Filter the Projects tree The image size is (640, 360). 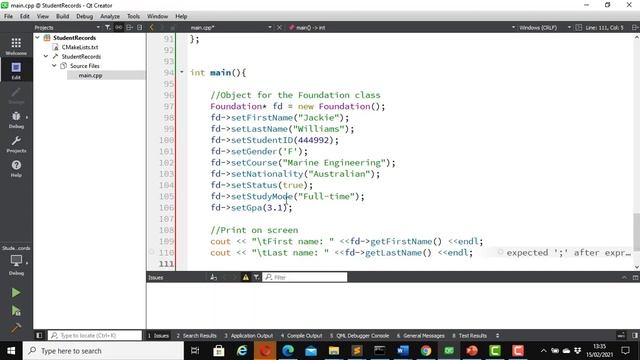pyautogui.click(x=107, y=27)
